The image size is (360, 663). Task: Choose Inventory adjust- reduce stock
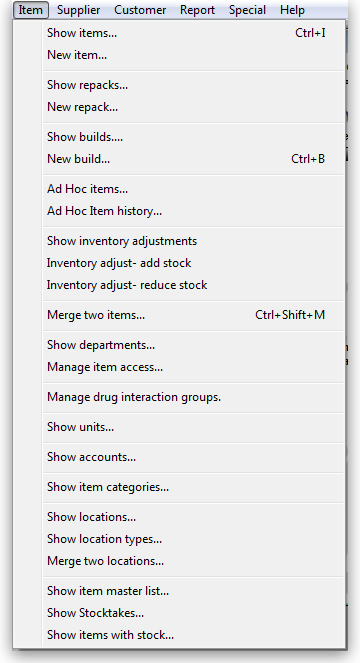[x=193, y=285]
